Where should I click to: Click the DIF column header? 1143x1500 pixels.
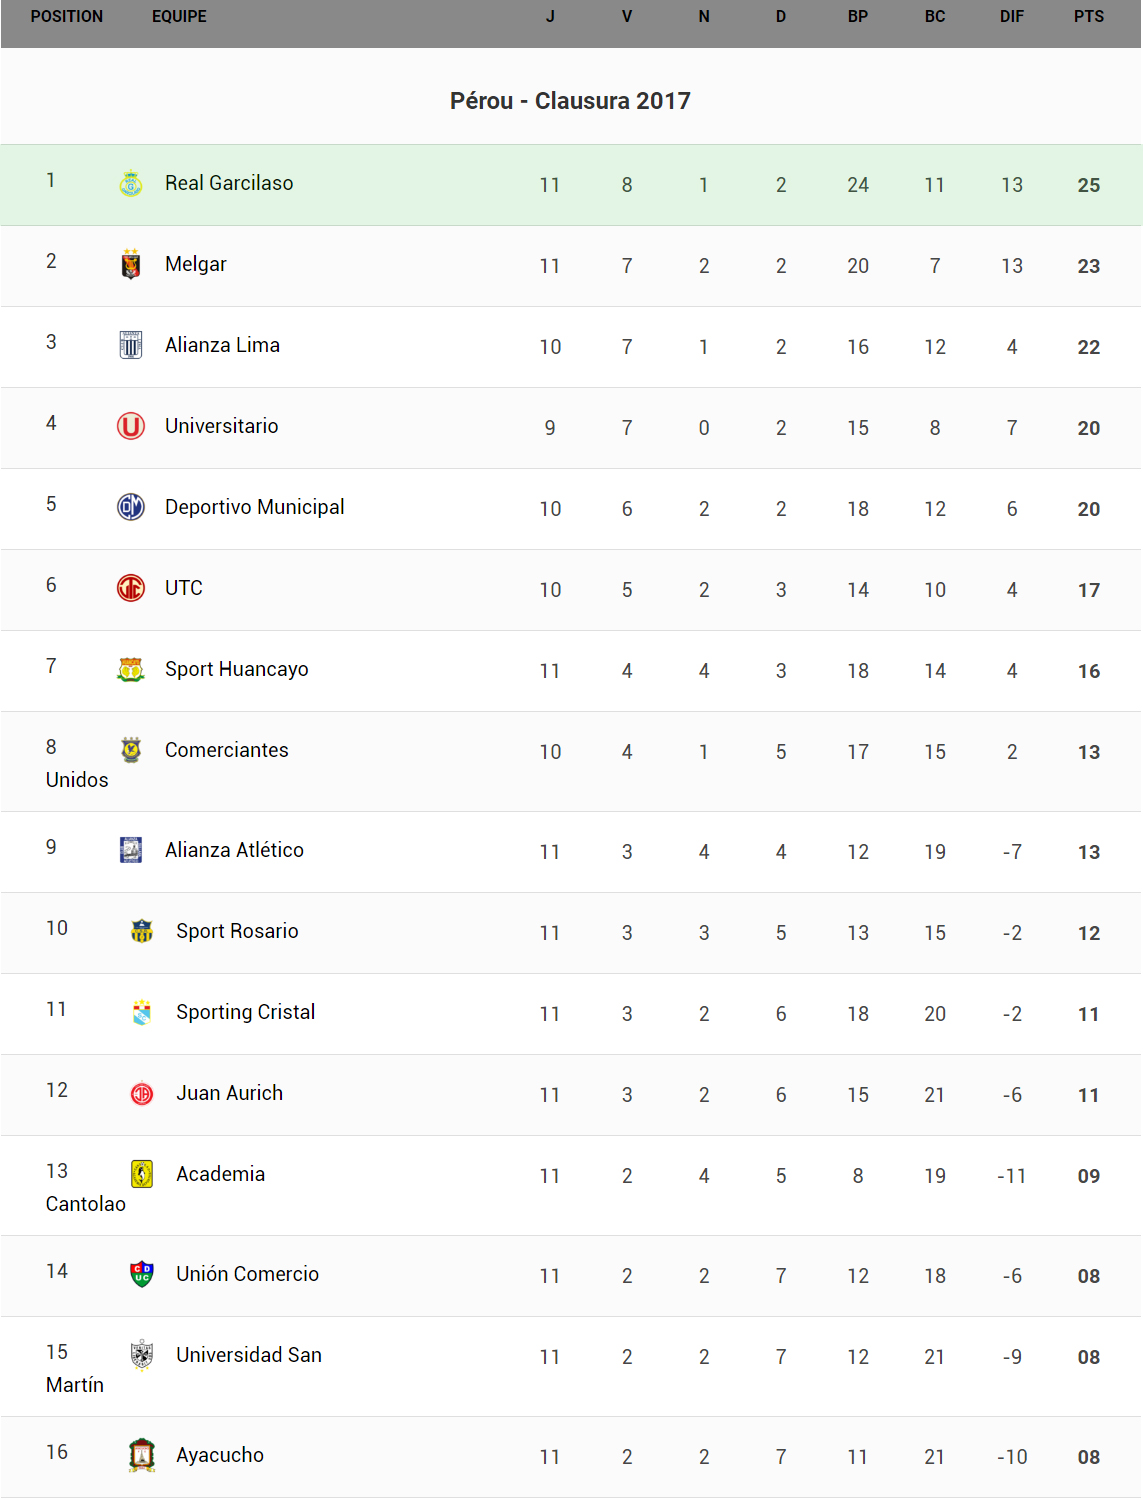pos(1011,17)
